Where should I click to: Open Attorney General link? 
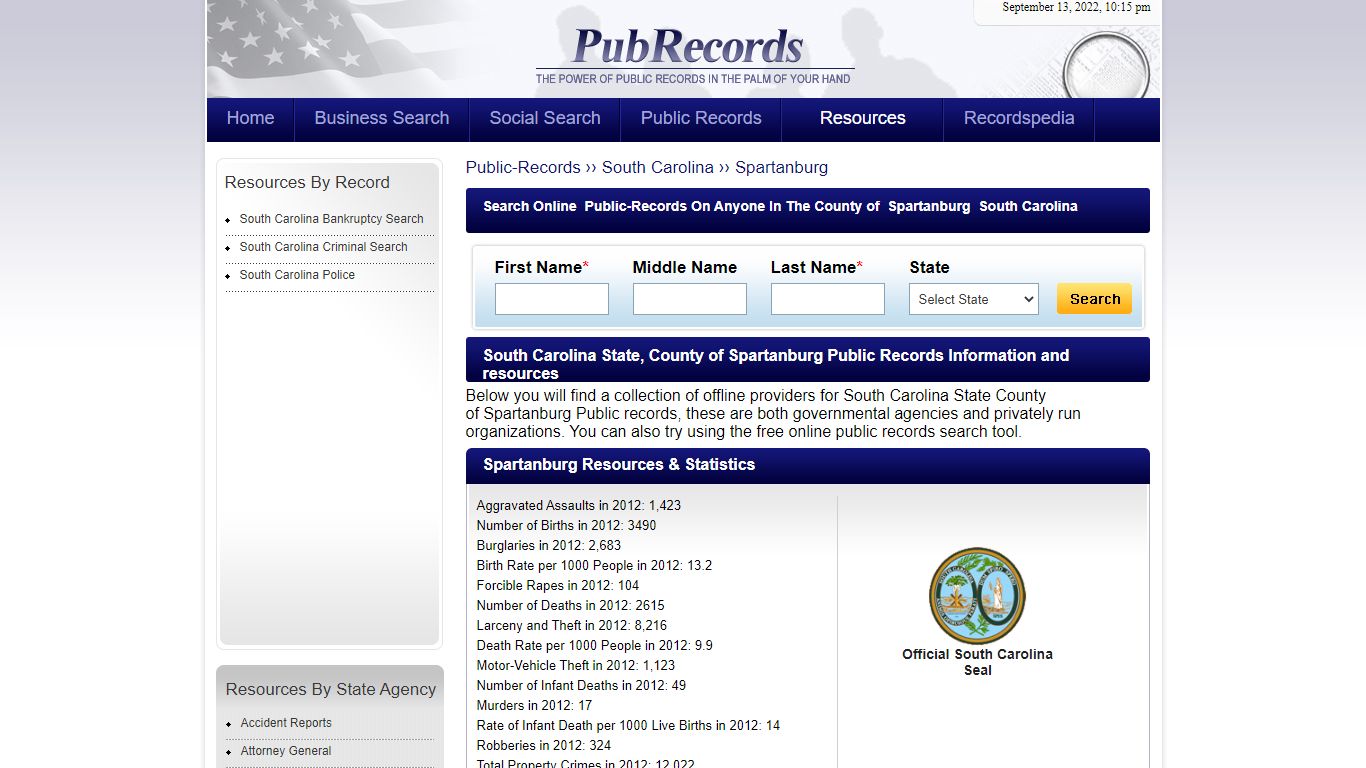(x=286, y=751)
